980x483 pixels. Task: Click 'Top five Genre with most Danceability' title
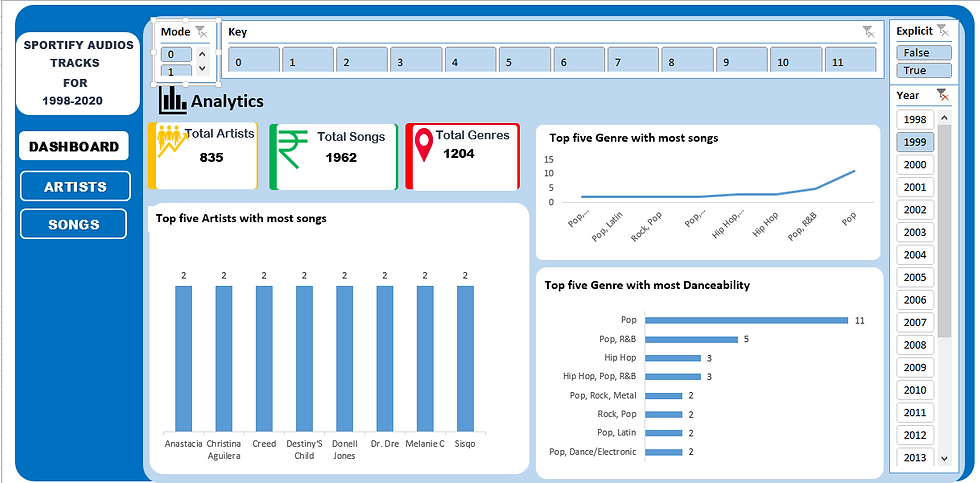click(x=647, y=285)
